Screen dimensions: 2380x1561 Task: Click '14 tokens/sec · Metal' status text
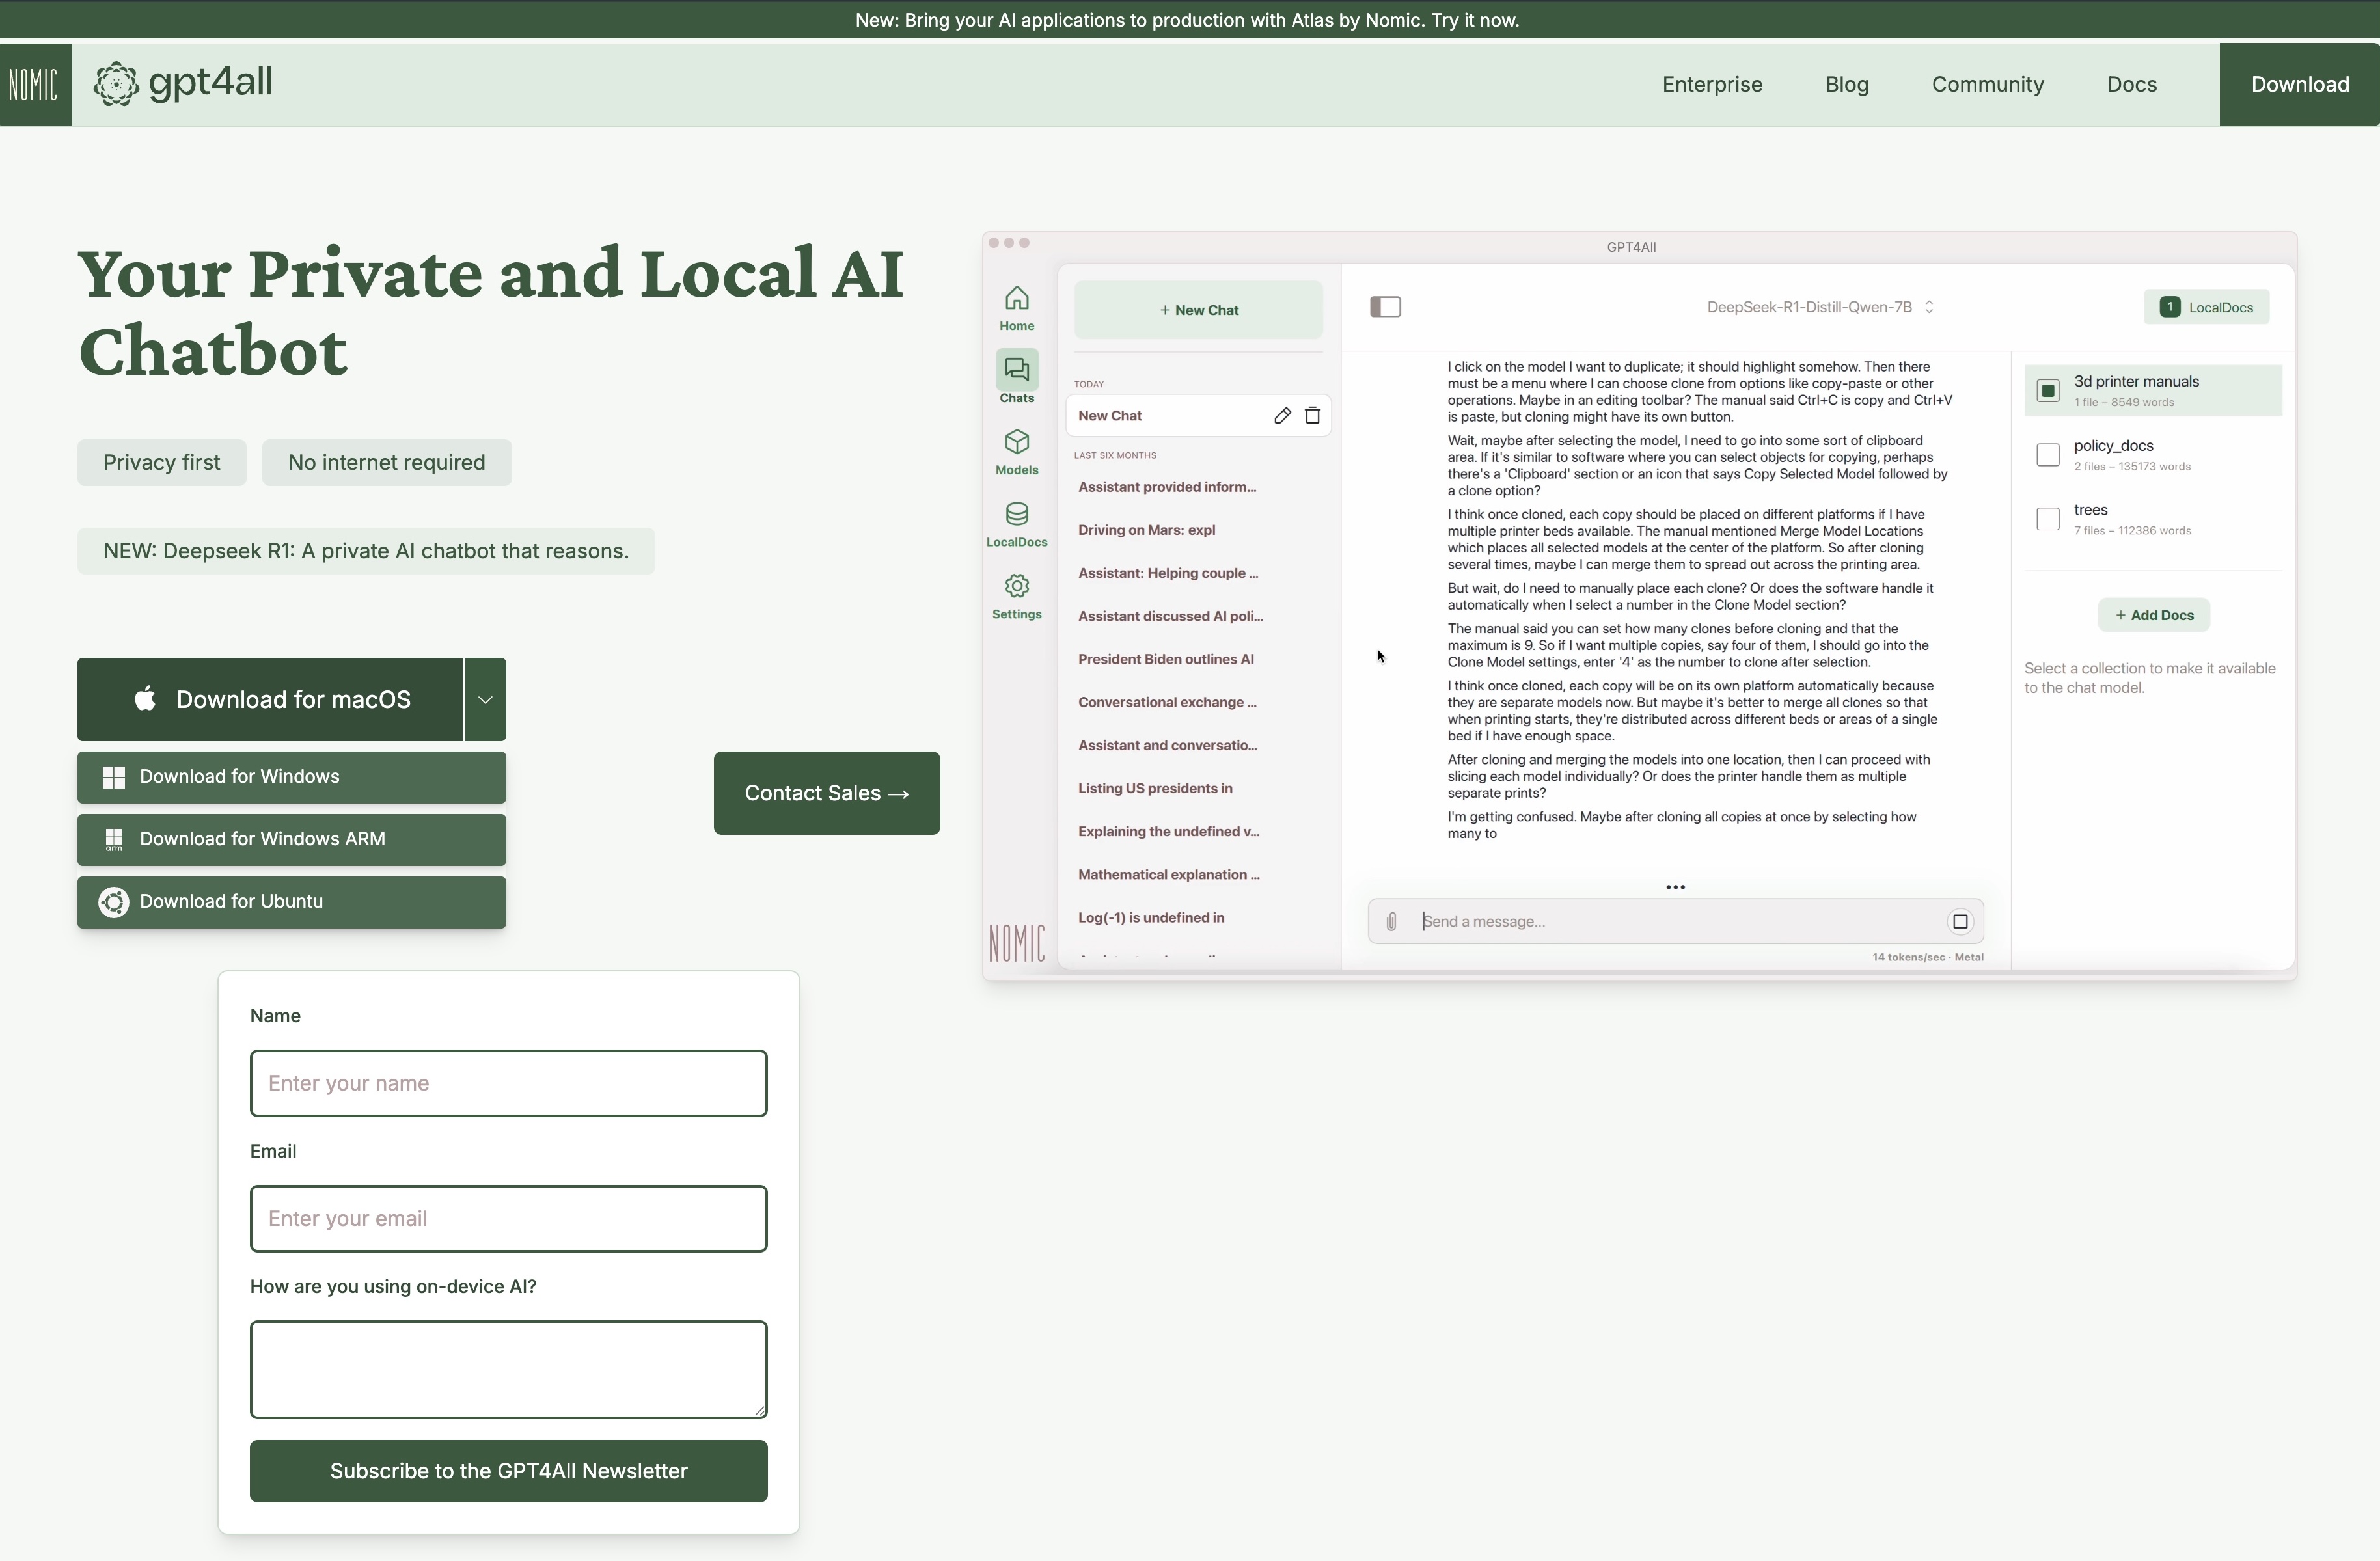pos(1927,958)
